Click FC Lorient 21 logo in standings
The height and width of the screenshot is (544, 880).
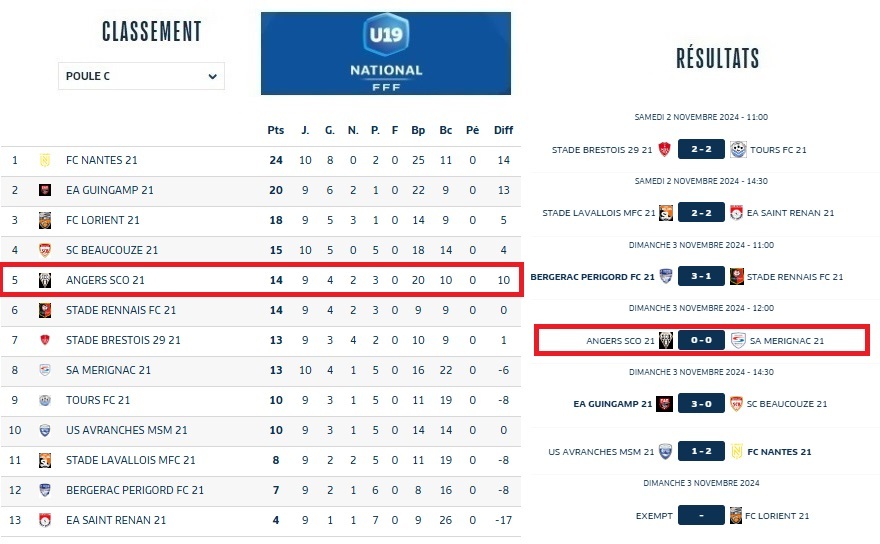pos(45,220)
